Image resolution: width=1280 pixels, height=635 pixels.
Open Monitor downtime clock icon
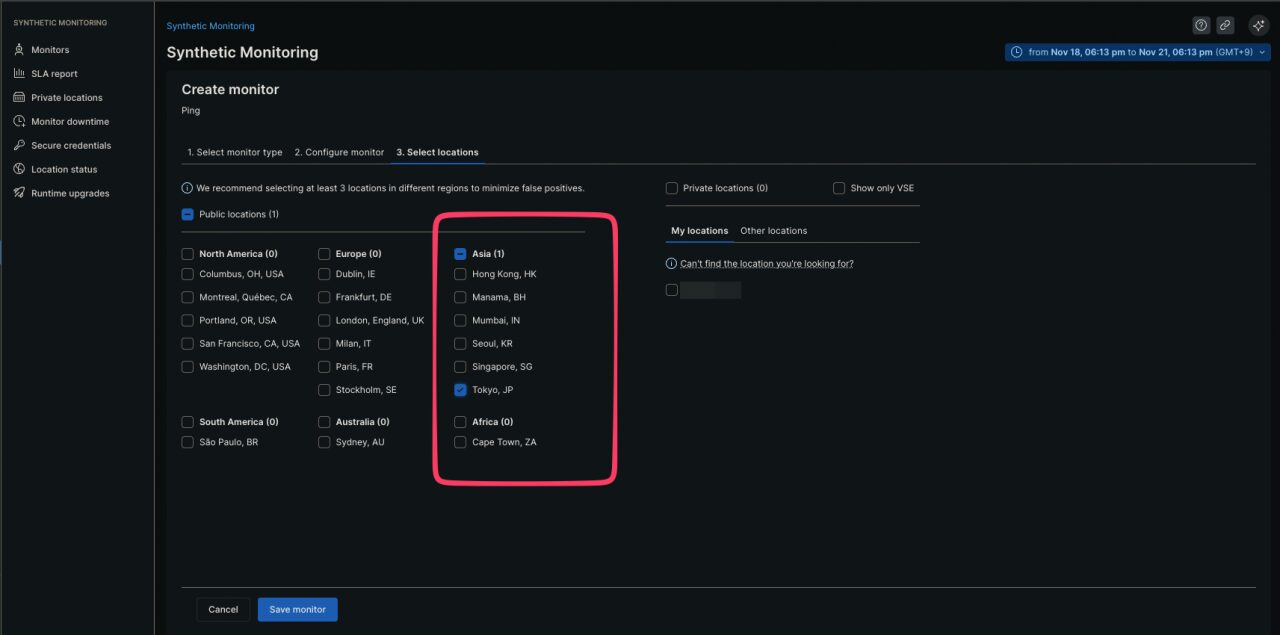19,122
